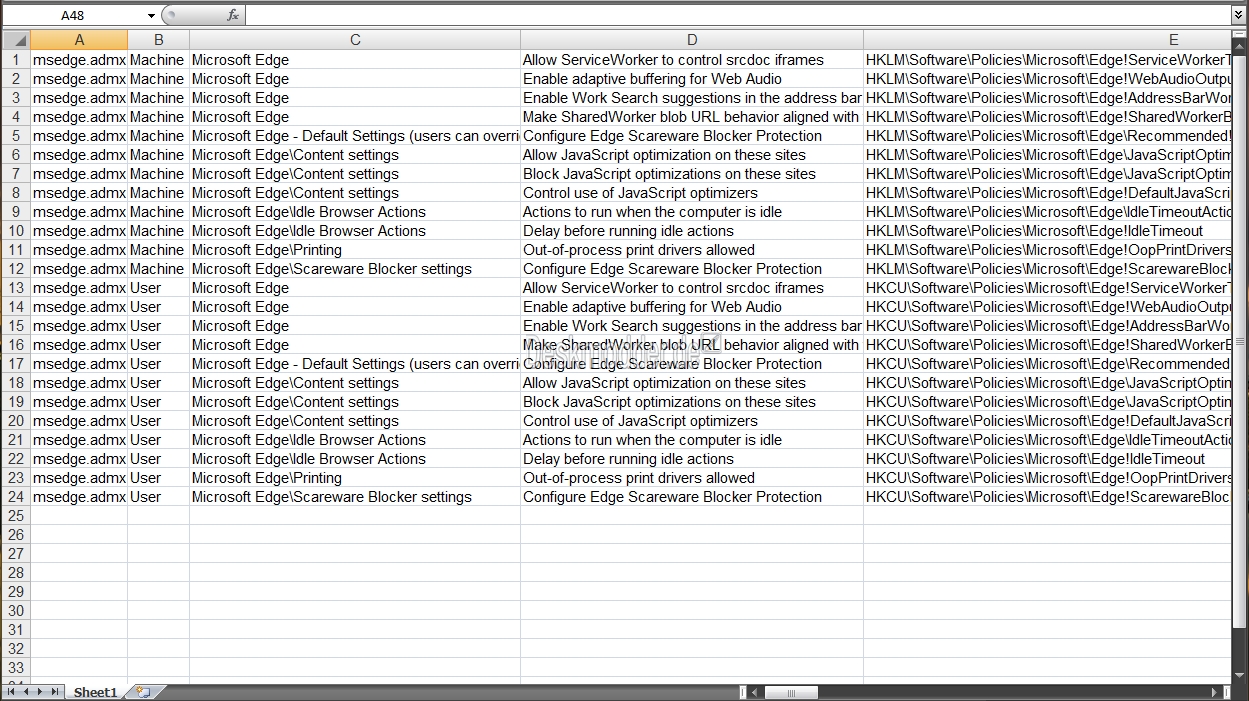Select HKCU WebAudioOutput registry cell in row 14

point(1048,307)
